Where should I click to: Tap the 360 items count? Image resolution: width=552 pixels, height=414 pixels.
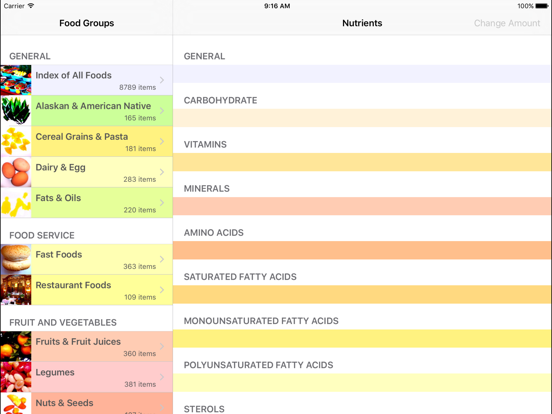click(139, 353)
